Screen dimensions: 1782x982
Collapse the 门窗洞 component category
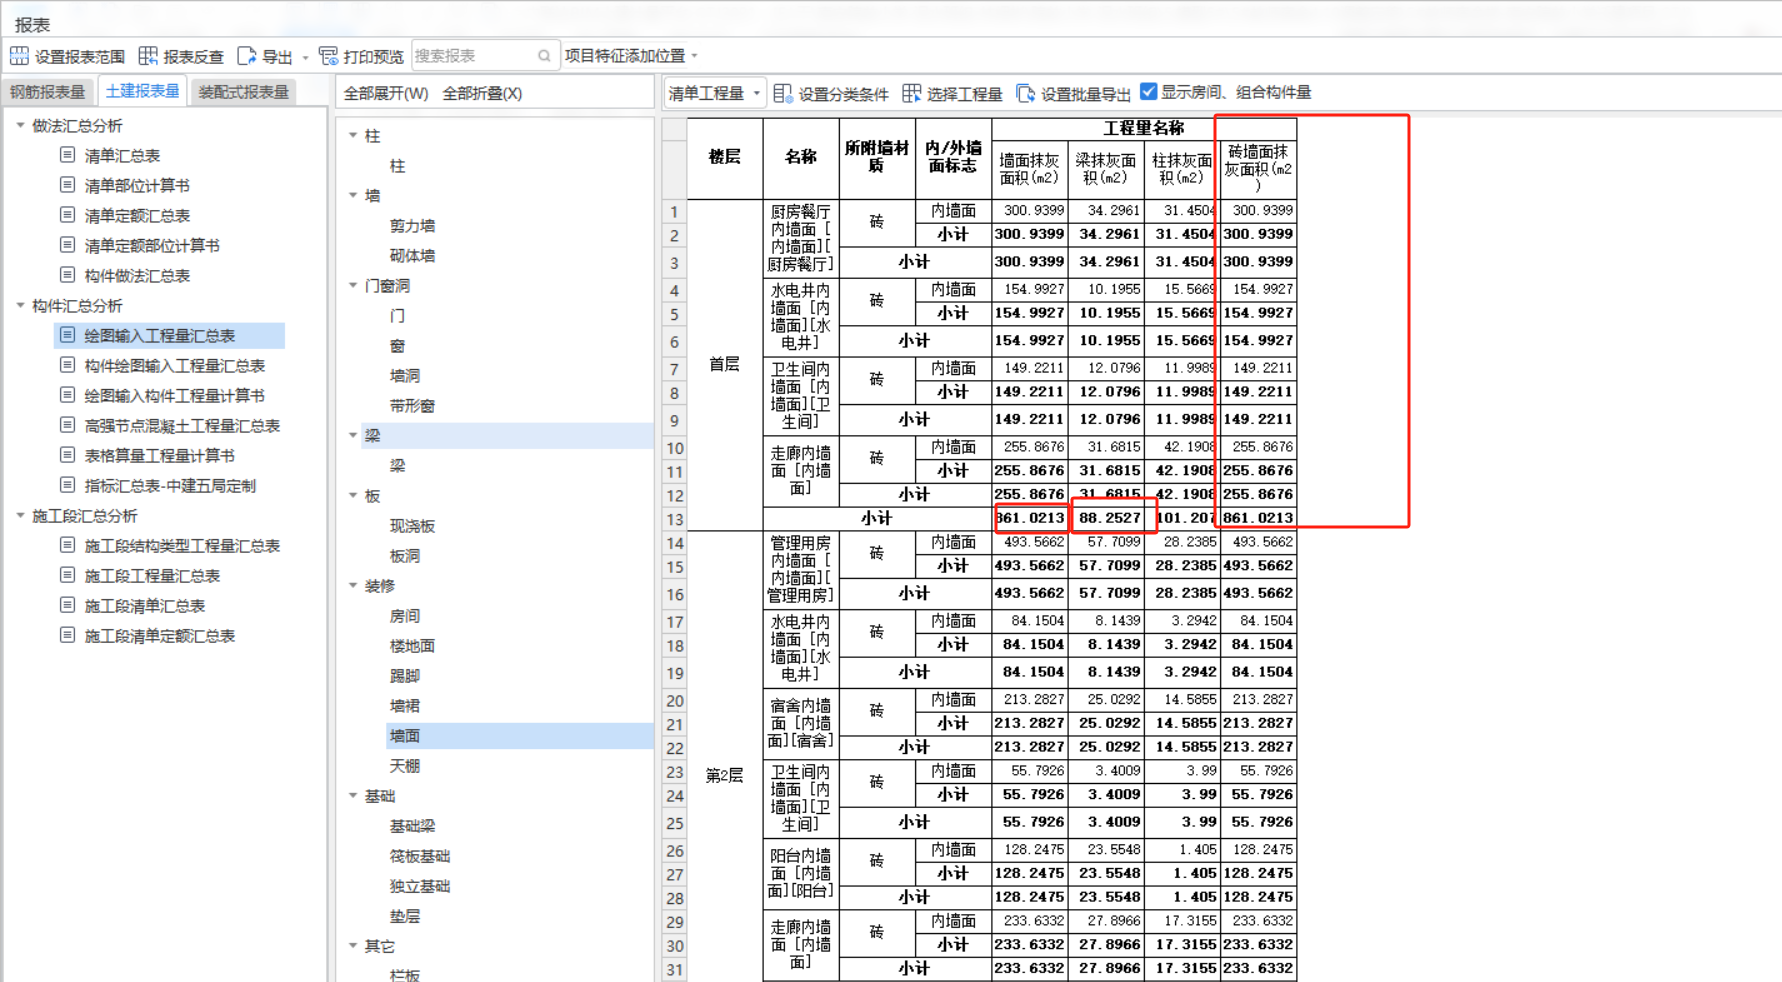353,285
